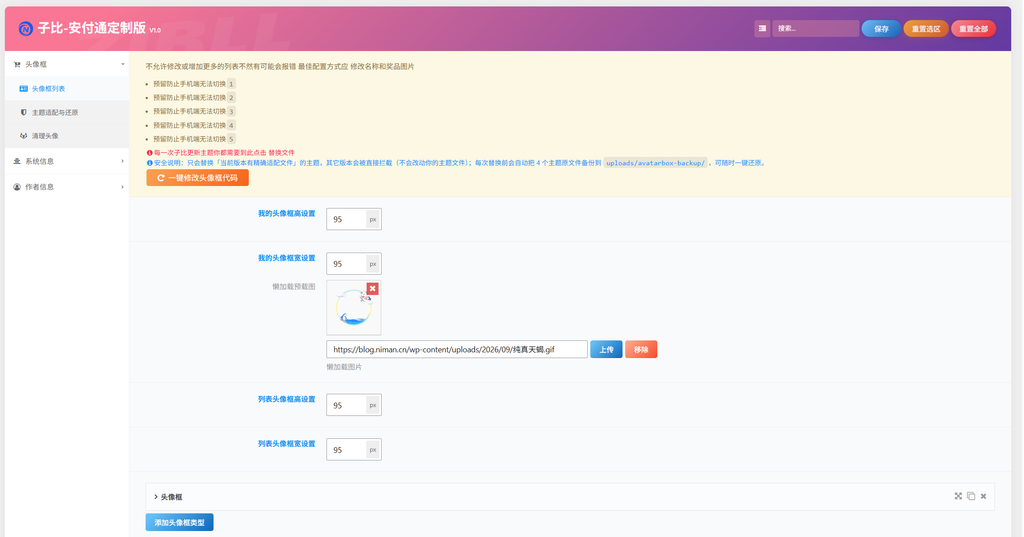
Task: Focus the 列表头像框高设置 value field
Action: [x=346, y=405]
